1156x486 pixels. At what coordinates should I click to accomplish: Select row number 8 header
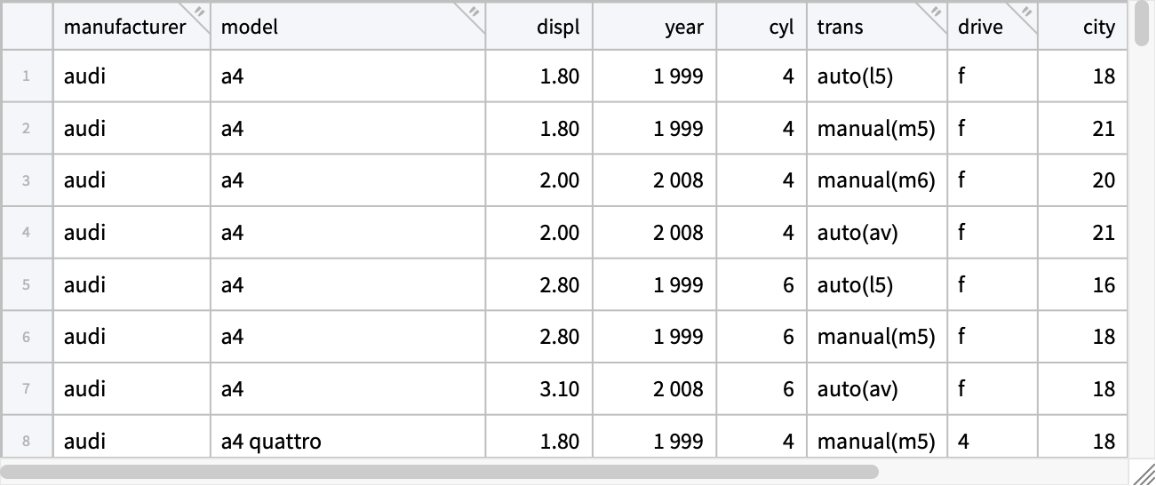point(26,440)
